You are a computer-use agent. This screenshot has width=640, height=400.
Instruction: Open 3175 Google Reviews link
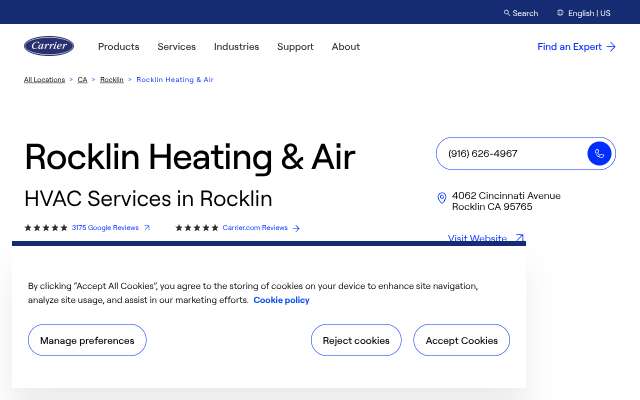105,228
